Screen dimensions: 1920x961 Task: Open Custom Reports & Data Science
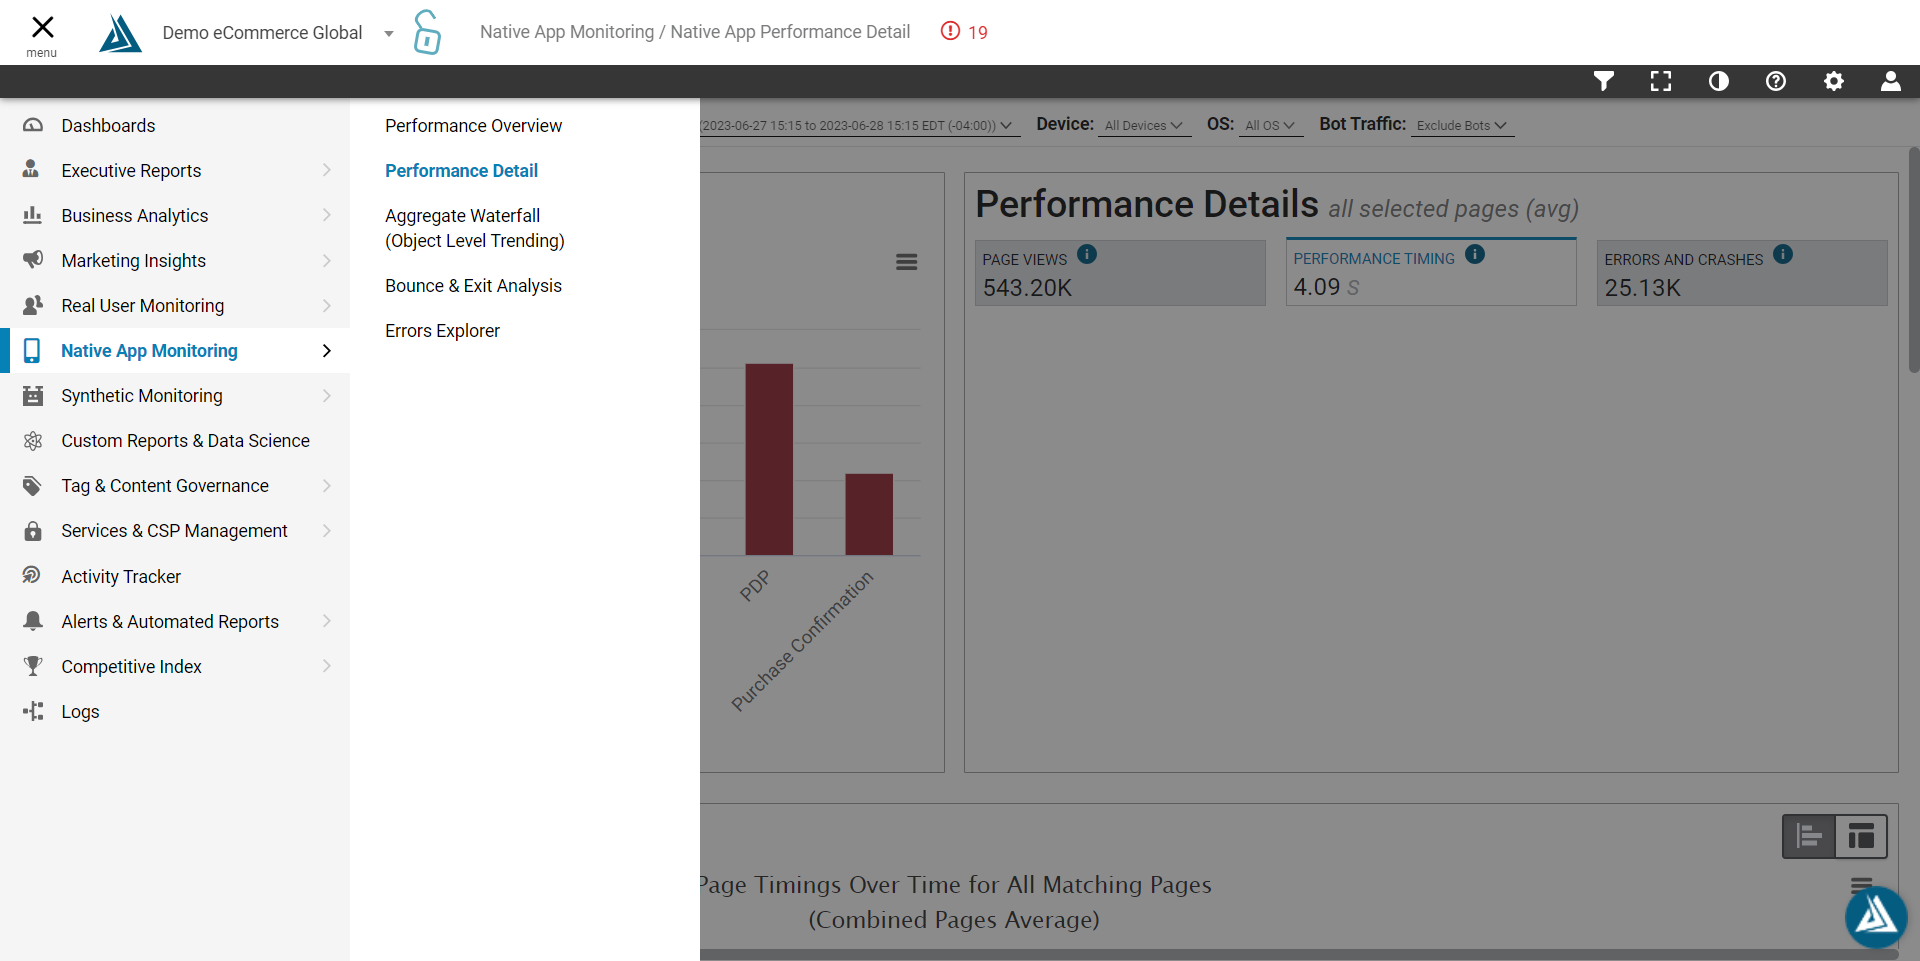[x=175, y=441]
